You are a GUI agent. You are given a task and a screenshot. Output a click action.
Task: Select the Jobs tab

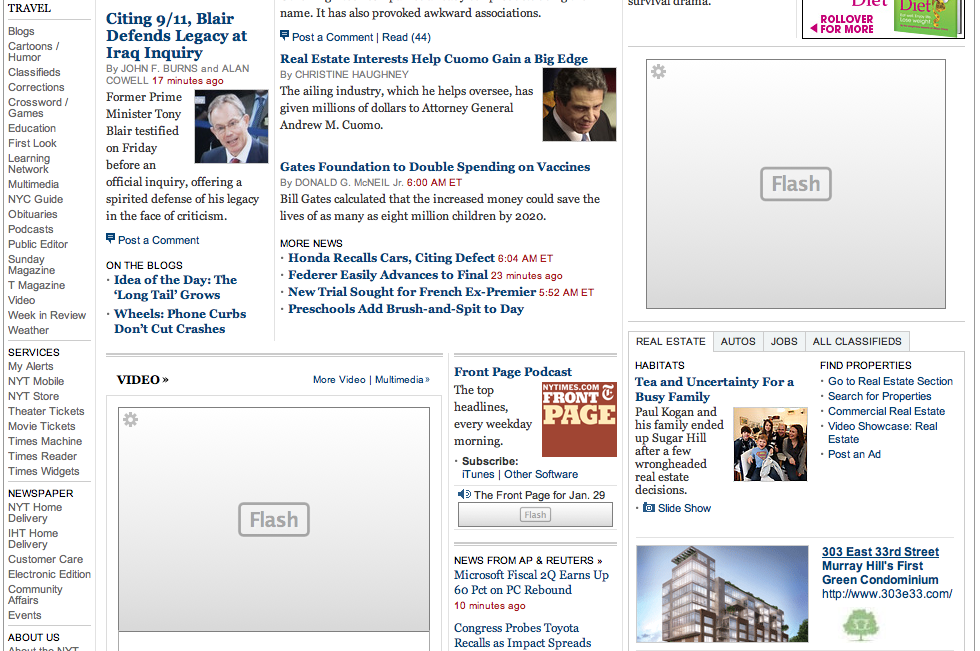pyautogui.click(x=784, y=341)
